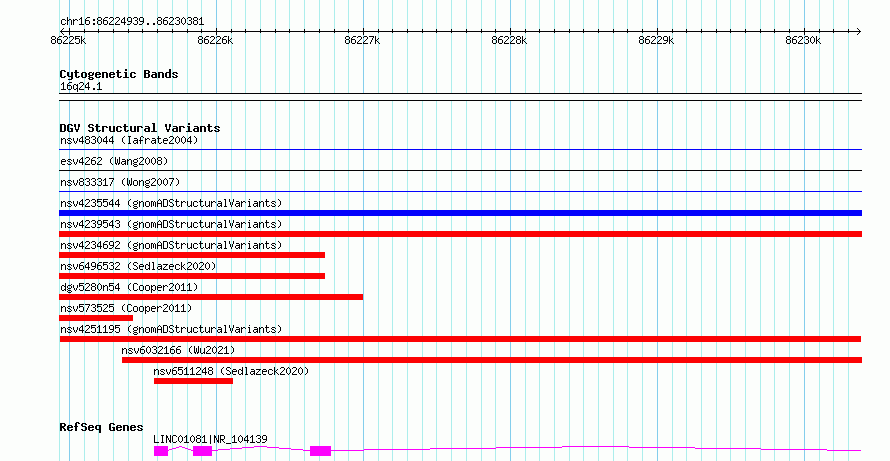This screenshot has height=461, width=890.
Task: Select the short red nsv573525 bar
Action: (96, 318)
